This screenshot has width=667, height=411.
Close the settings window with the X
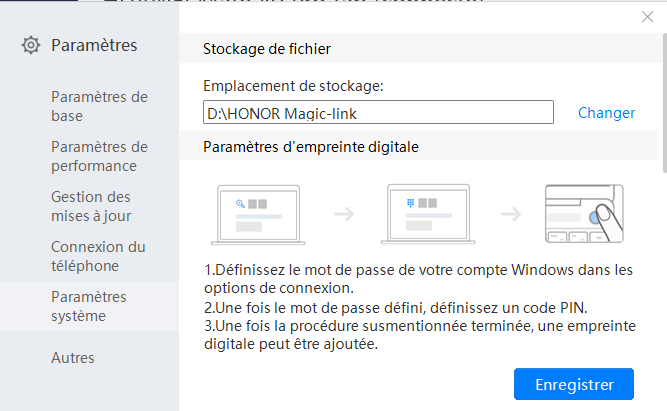click(x=647, y=16)
